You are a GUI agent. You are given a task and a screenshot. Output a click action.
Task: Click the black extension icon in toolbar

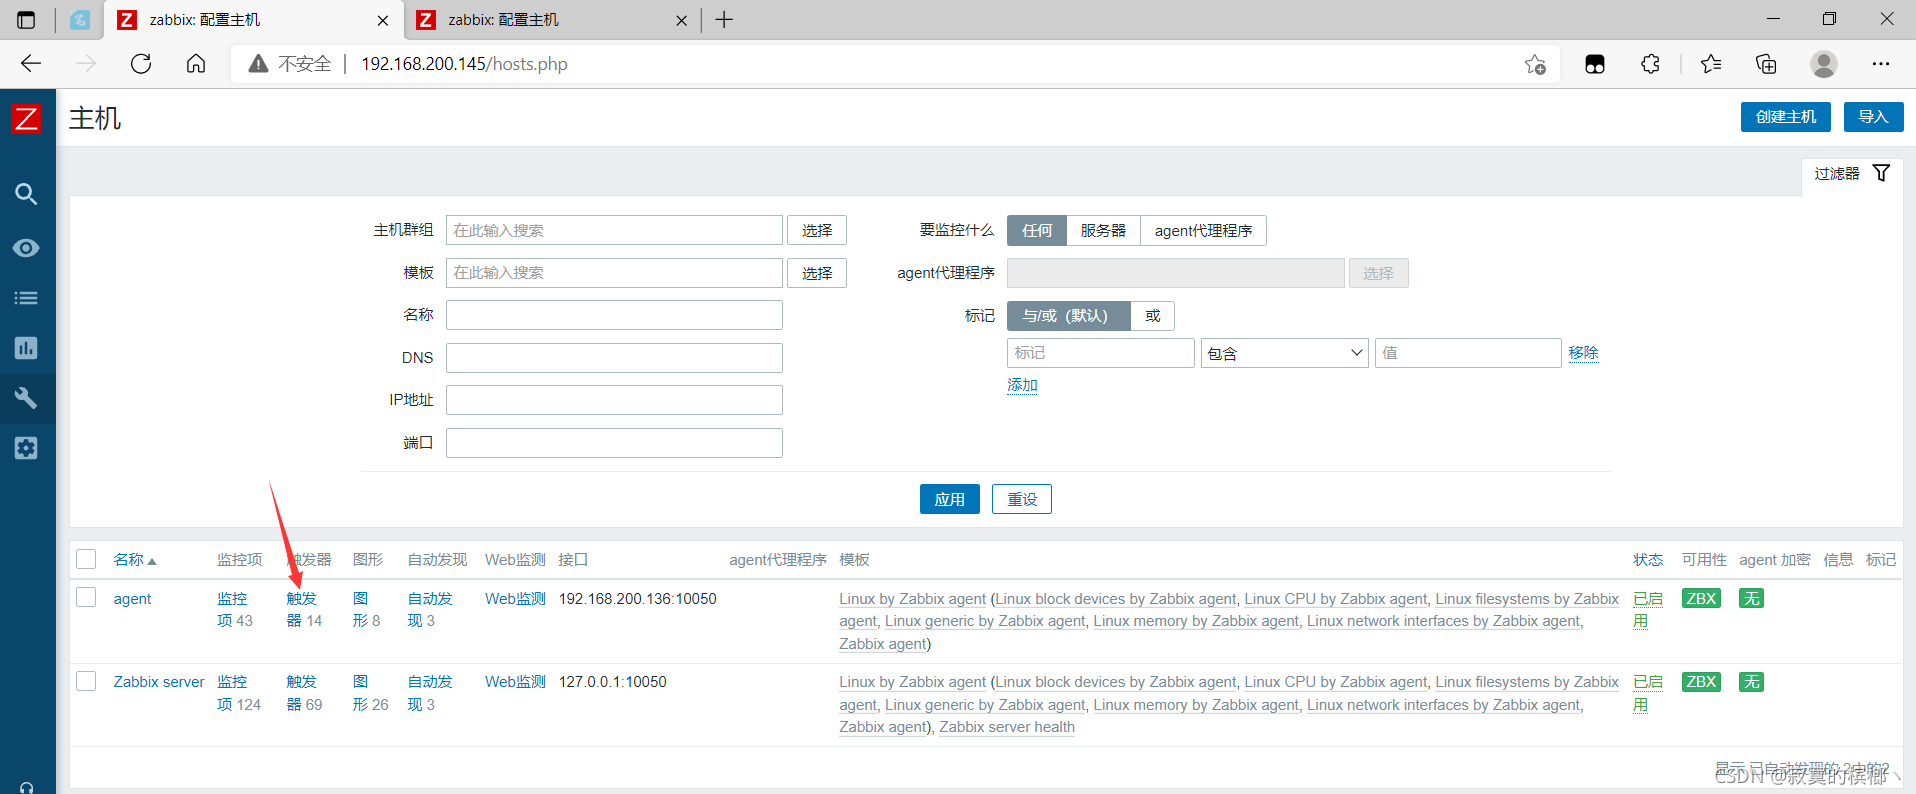[1595, 64]
